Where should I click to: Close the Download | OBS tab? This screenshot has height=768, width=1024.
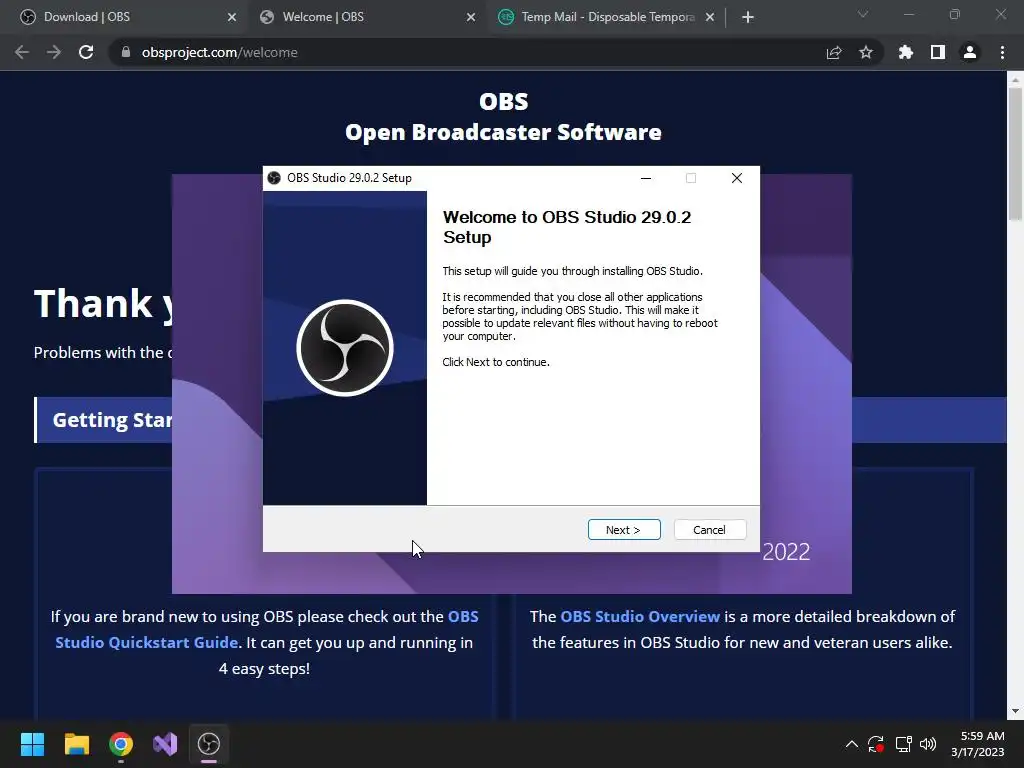coord(232,18)
